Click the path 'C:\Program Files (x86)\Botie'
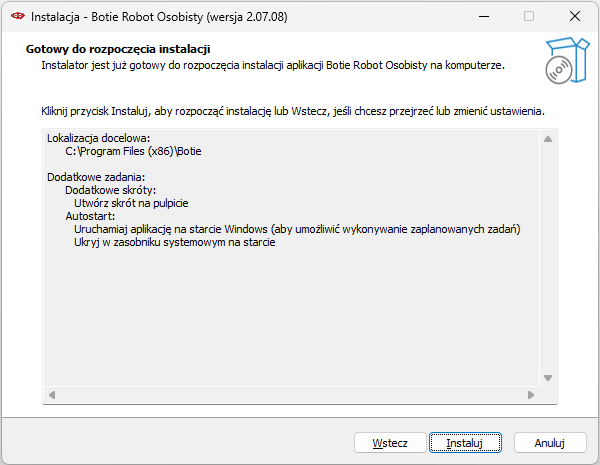This screenshot has height=465, width=600. tap(133, 151)
